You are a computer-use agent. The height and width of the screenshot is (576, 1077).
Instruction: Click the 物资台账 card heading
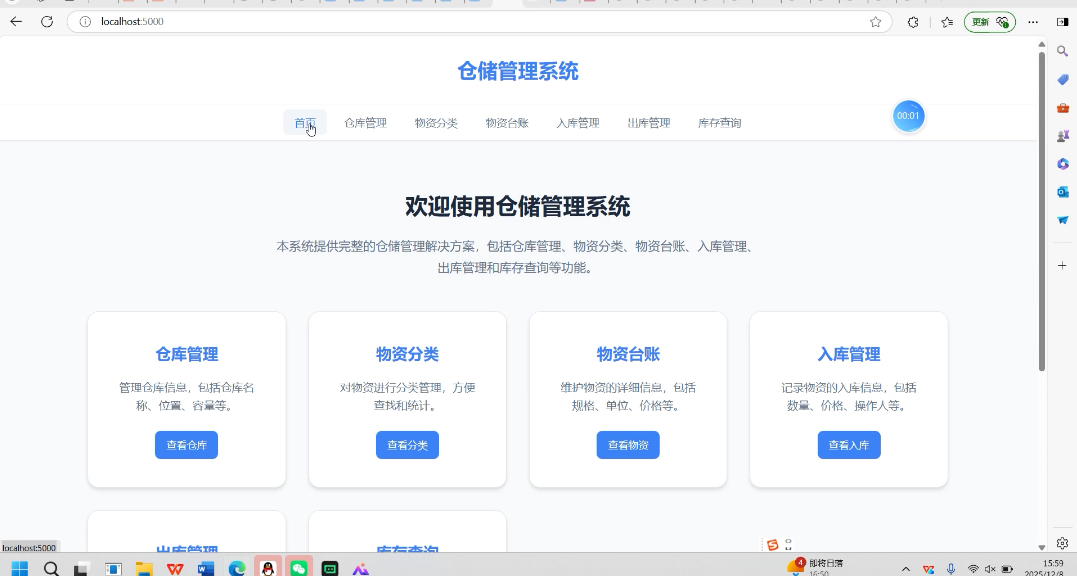point(628,354)
